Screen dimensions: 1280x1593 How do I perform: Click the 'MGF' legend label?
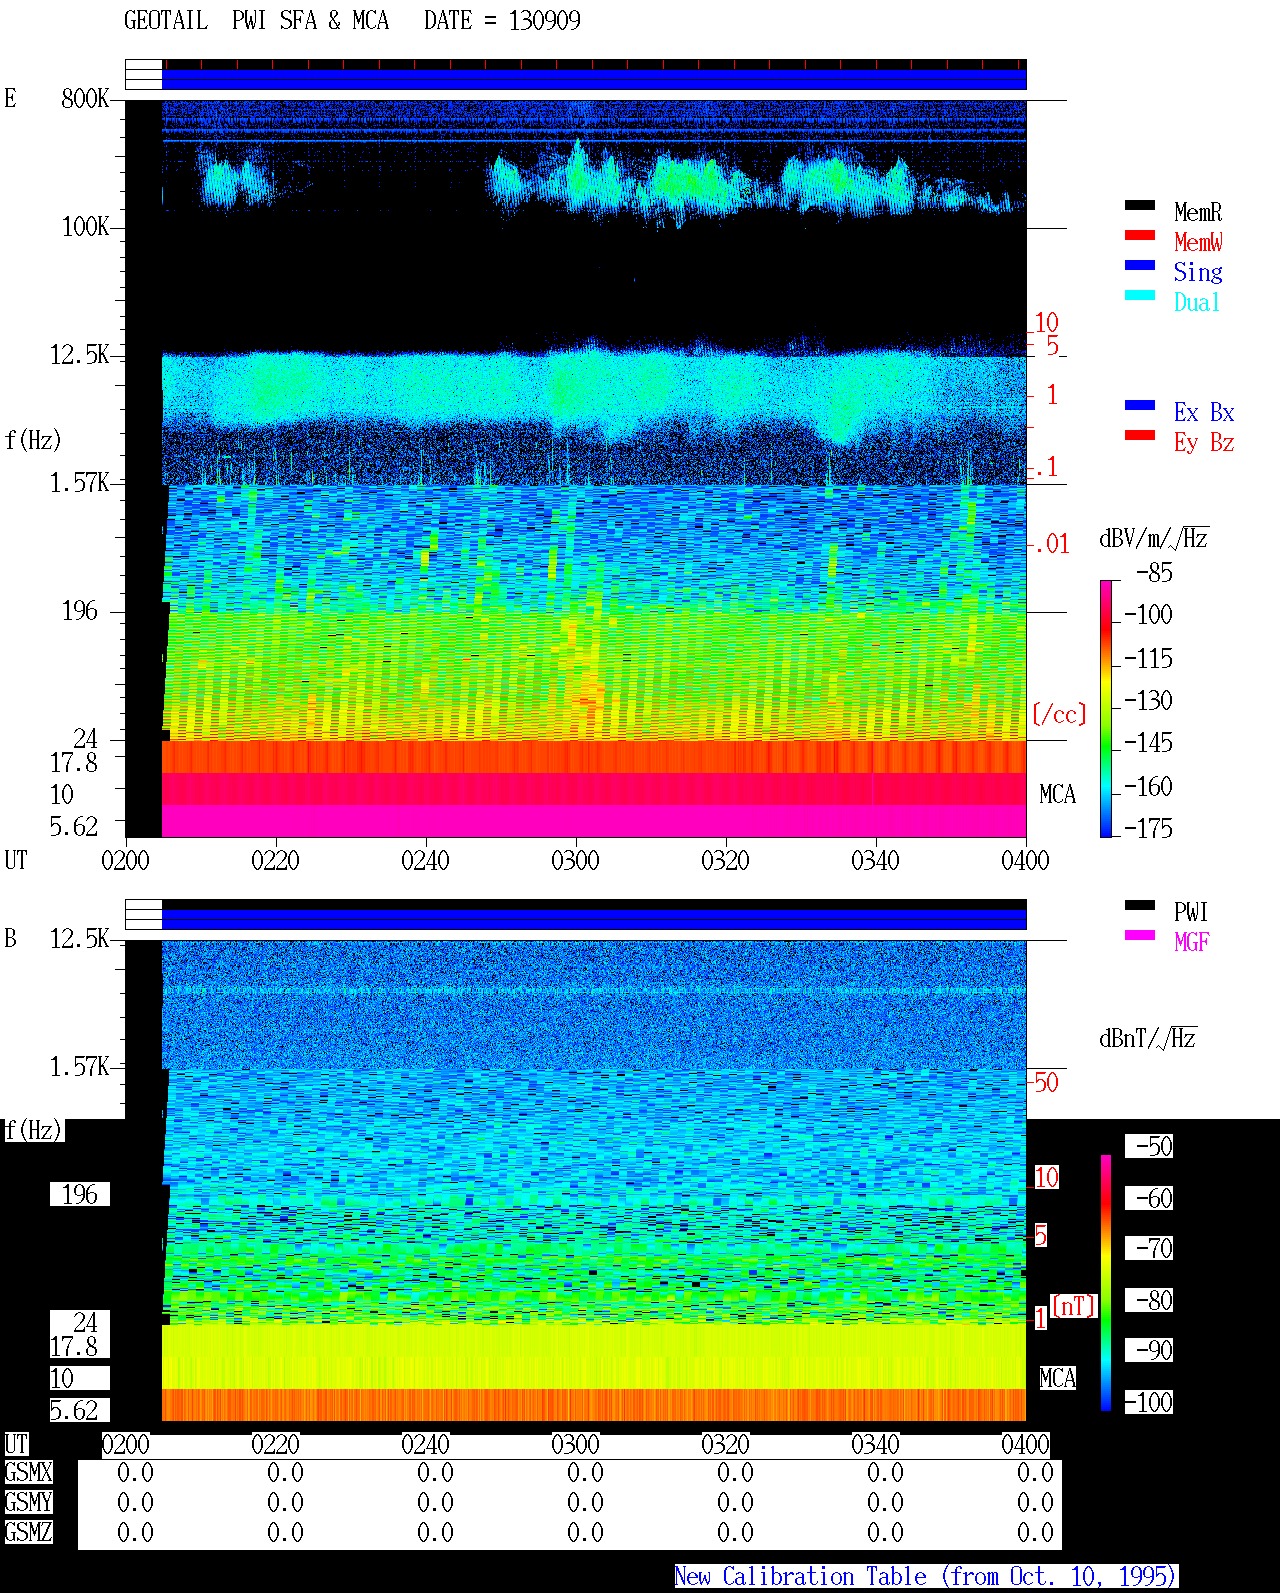click(x=1191, y=942)
